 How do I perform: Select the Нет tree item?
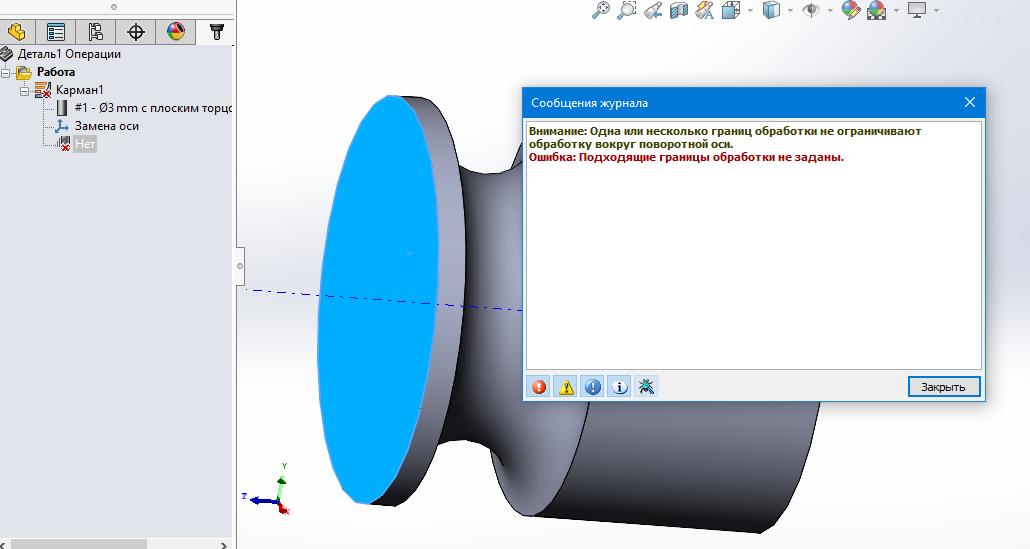(x=85, y=144)
